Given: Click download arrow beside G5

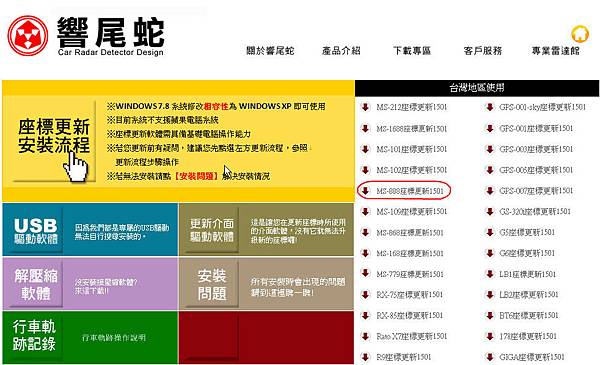Looking at the screenshot, I should click(489, 232).
